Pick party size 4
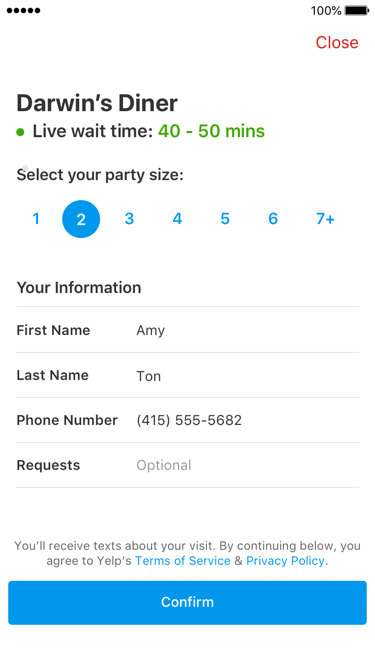375x667 pixels. coord(177,219)
